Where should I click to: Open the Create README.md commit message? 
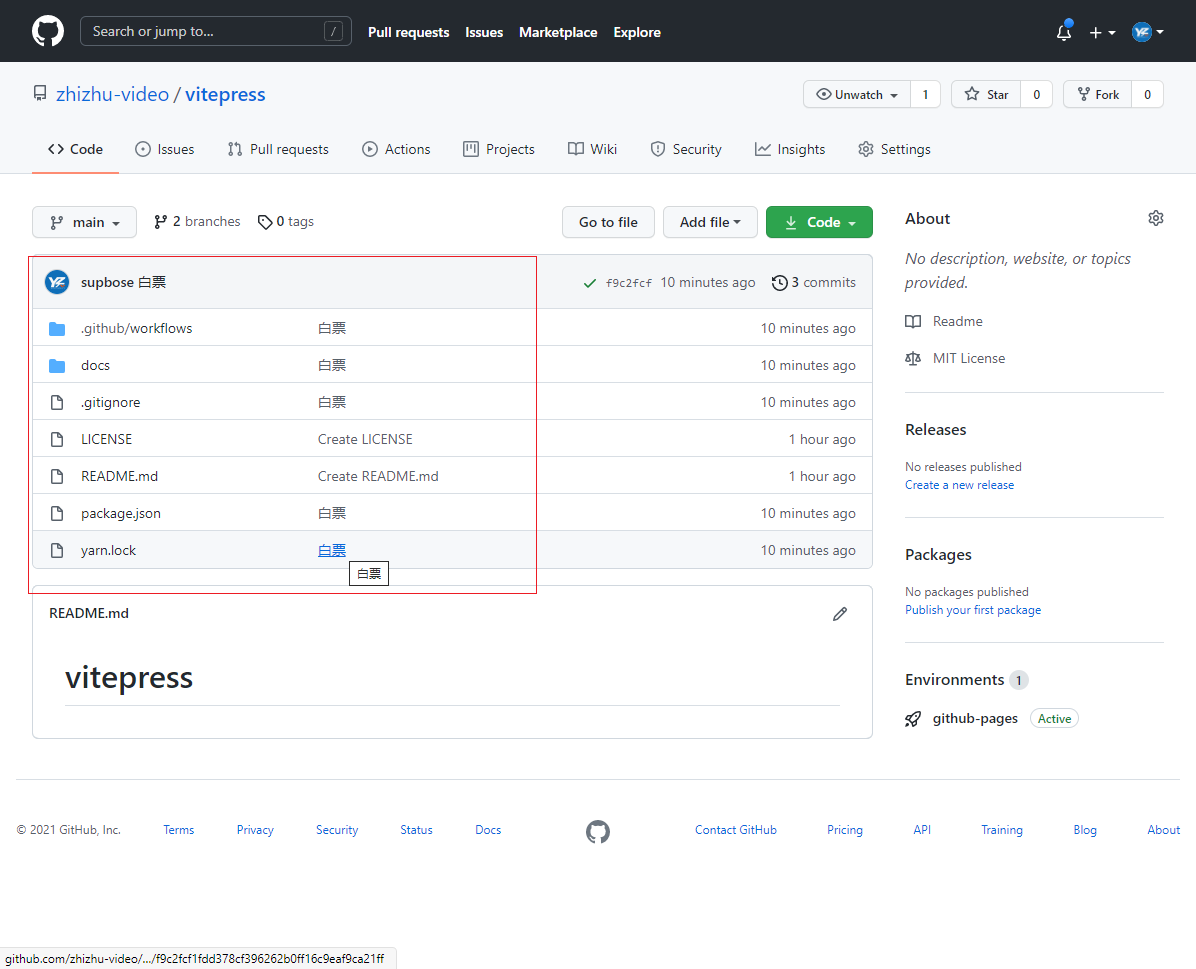pos(378,477)
